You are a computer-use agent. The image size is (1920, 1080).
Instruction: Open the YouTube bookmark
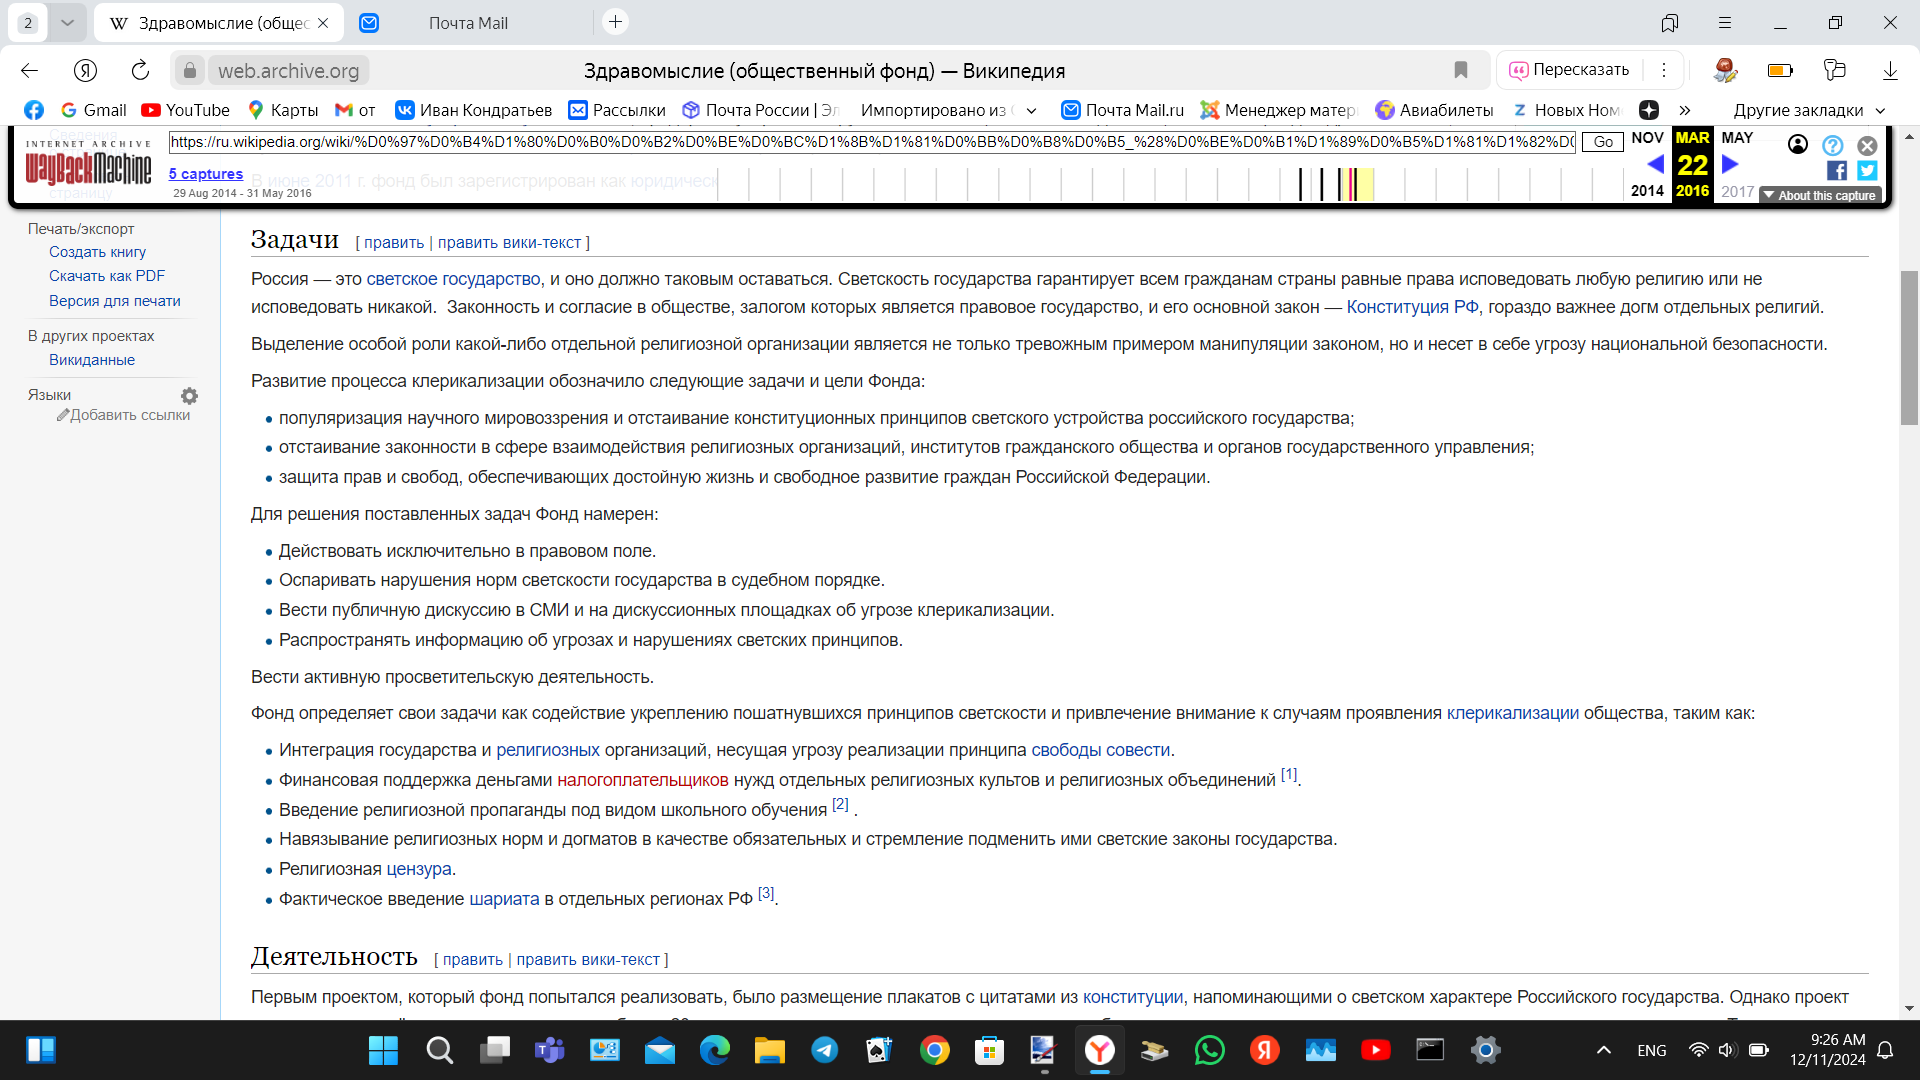pos(186,110)
